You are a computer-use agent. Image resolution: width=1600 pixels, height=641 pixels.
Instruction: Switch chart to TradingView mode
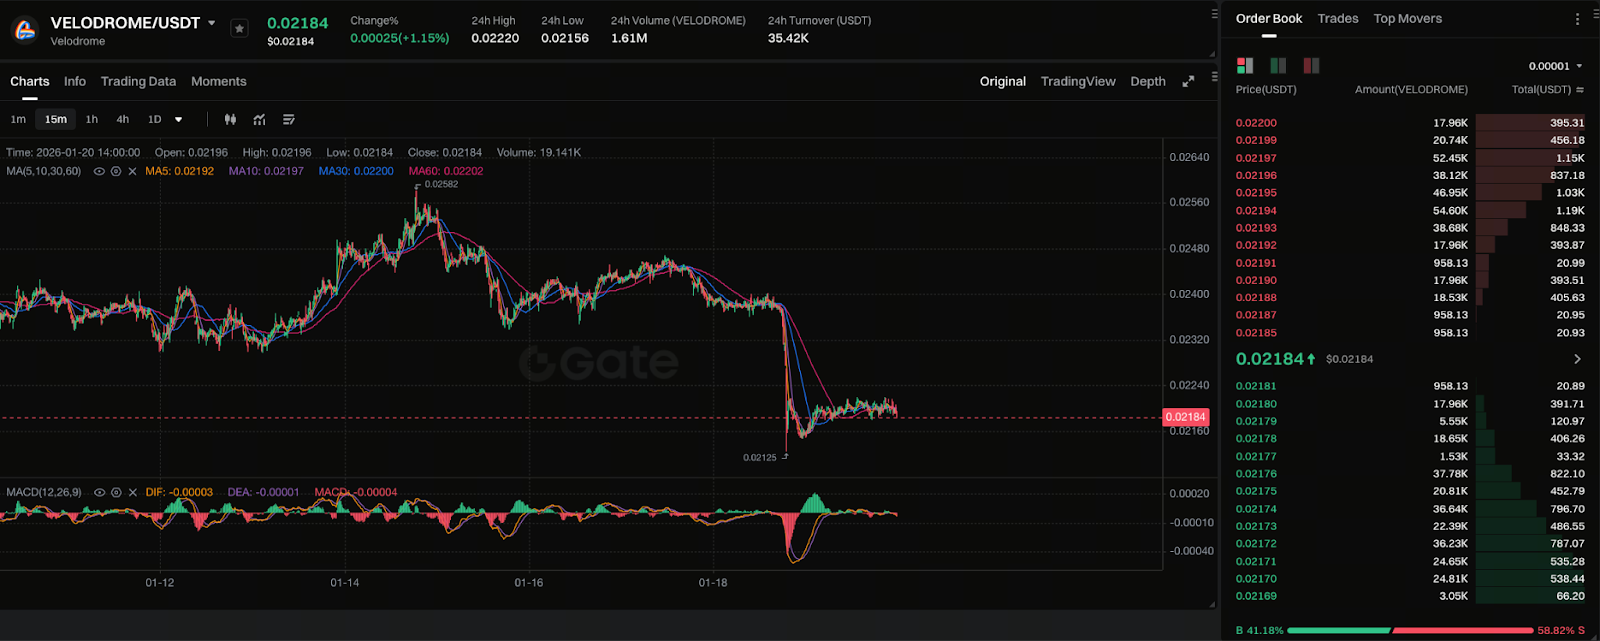coord(1078,81)
